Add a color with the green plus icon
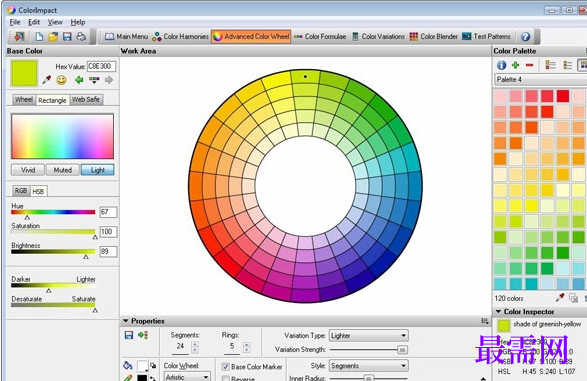 click(x=515, y=65)
